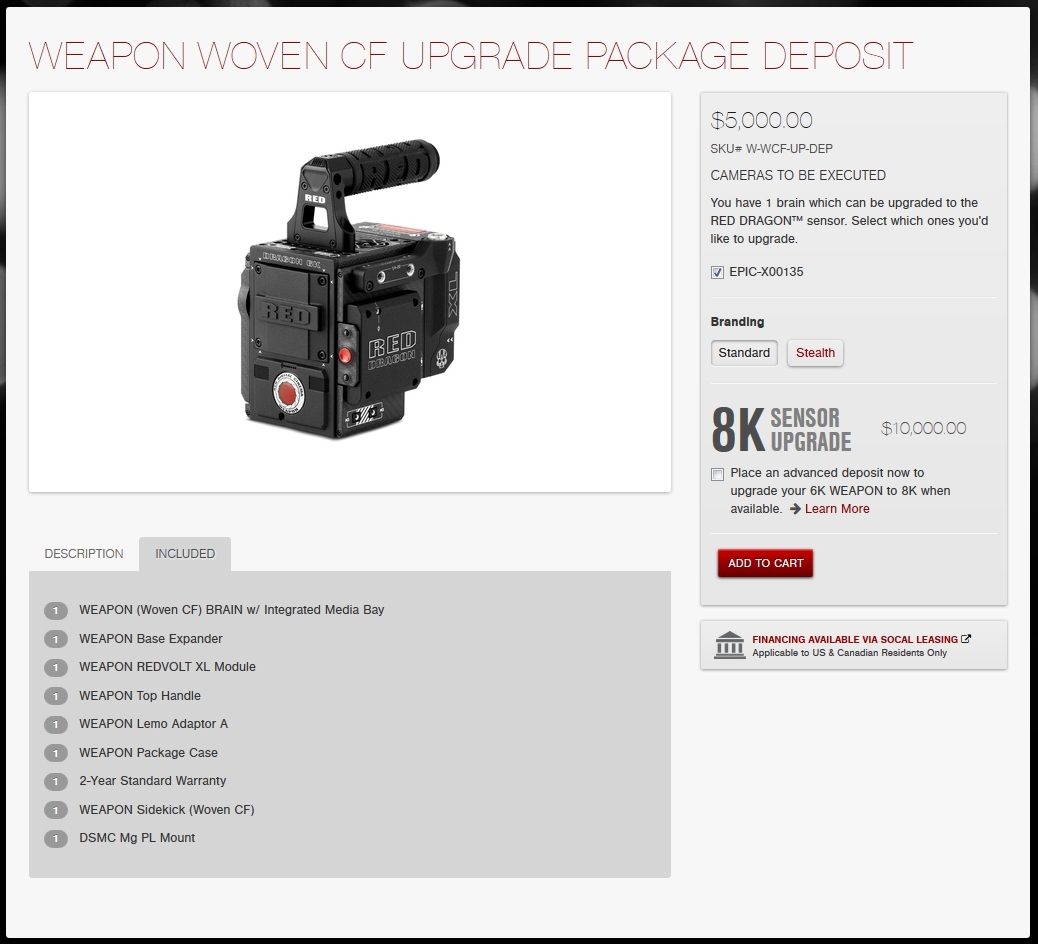The width and height of the screenshot is (1038, 944).
Task: Choose Standard branding option
Action: (x=744, y=353)
